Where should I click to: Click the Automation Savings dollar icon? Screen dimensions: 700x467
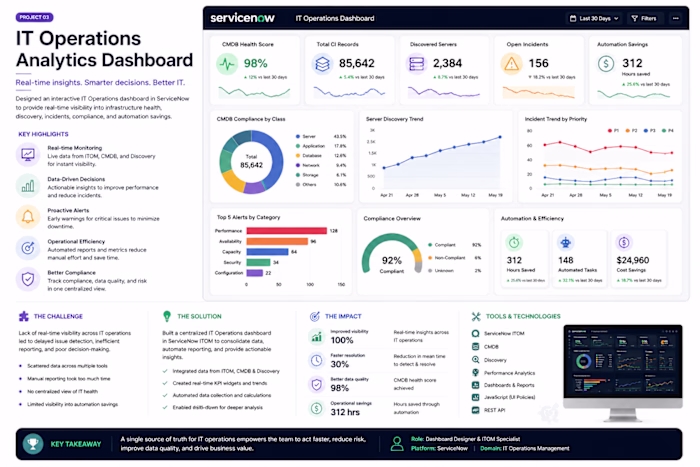click(606, 64)
